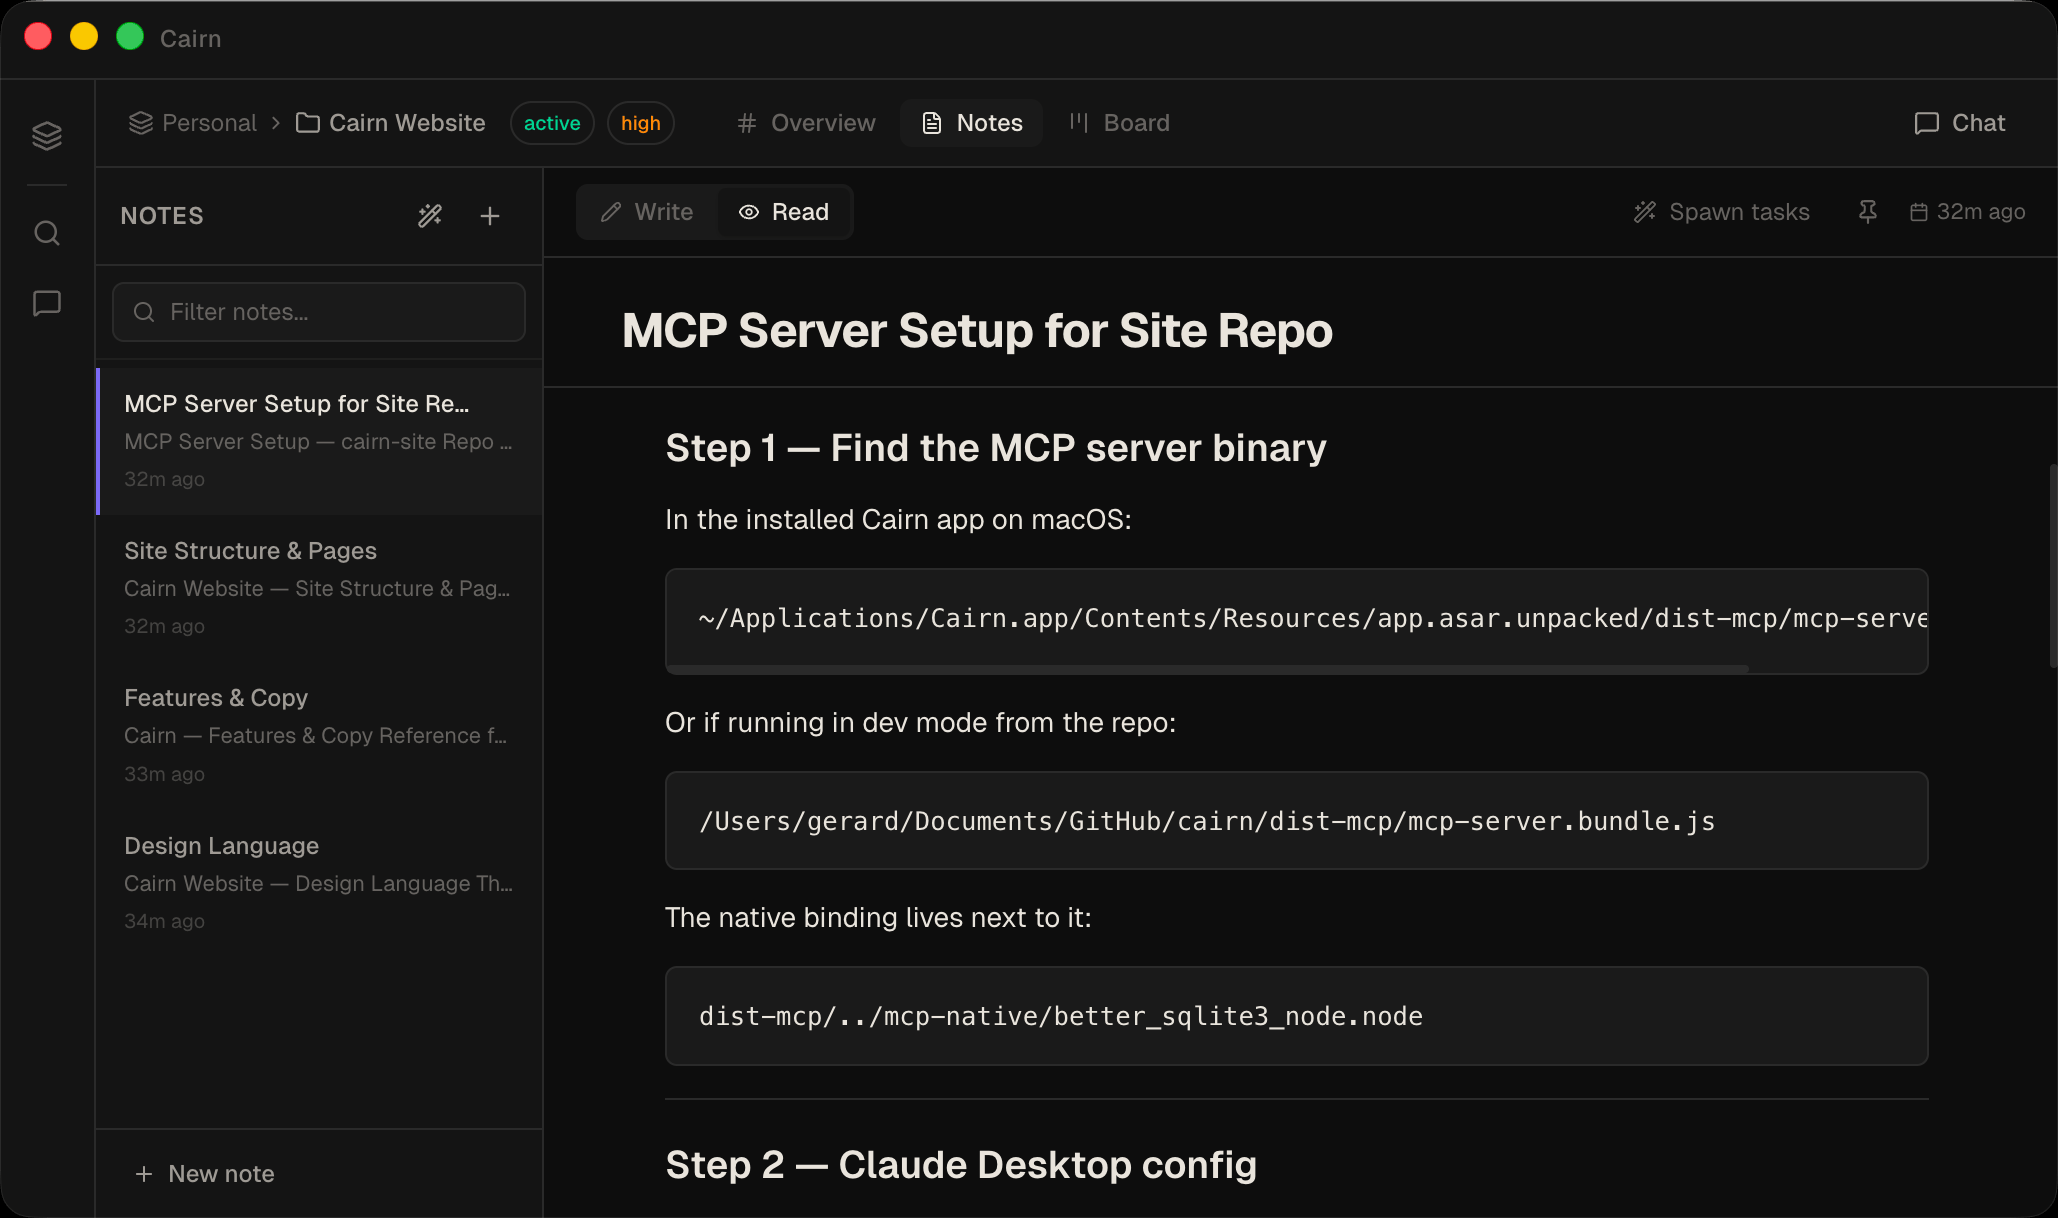Open the Design Language note
Viewport: 2058px width, 1218px height.
[320, 882]
